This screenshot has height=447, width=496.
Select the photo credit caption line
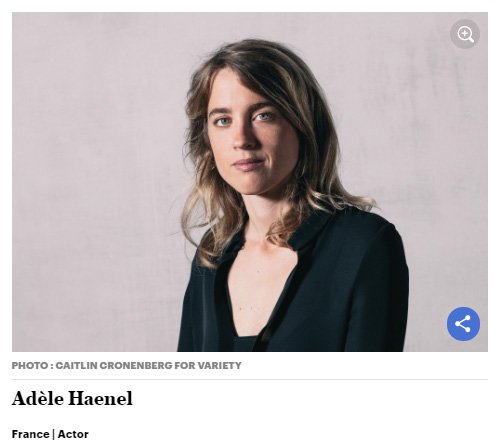tap(126, 365)
